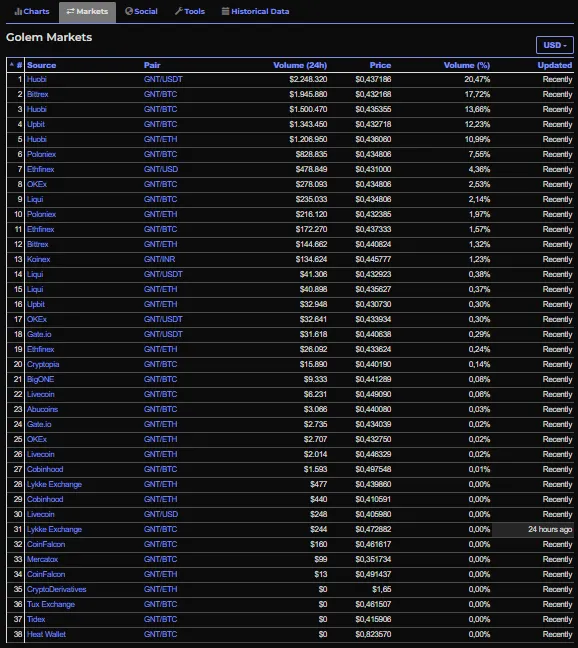The image size is (578, 648).
Task: Open OKEx source link in row 8
Action: 37,184
